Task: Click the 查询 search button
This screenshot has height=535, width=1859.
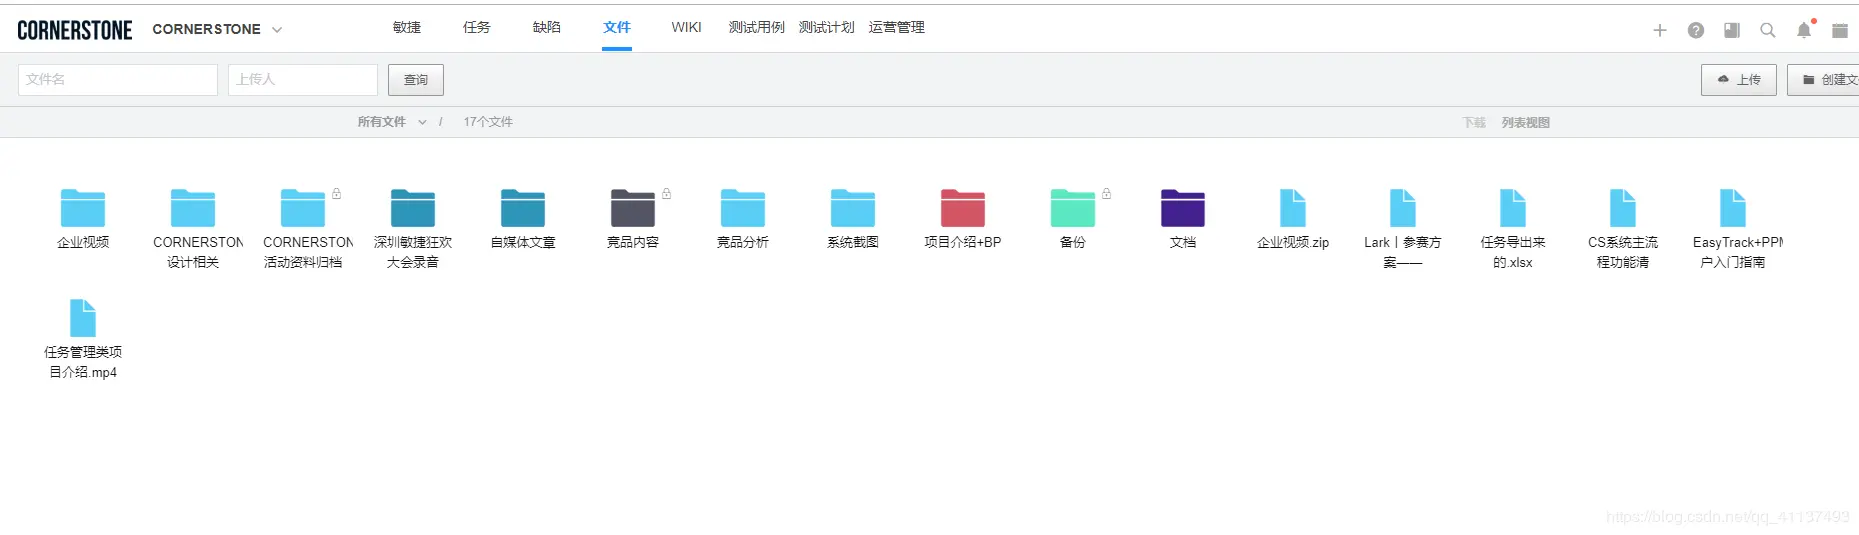Action: point(416,80)
